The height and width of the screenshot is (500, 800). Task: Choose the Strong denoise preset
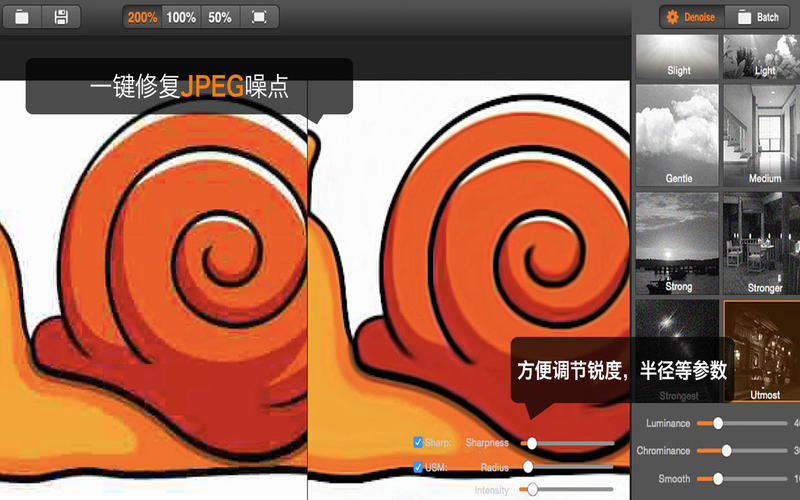pos(677,243)
